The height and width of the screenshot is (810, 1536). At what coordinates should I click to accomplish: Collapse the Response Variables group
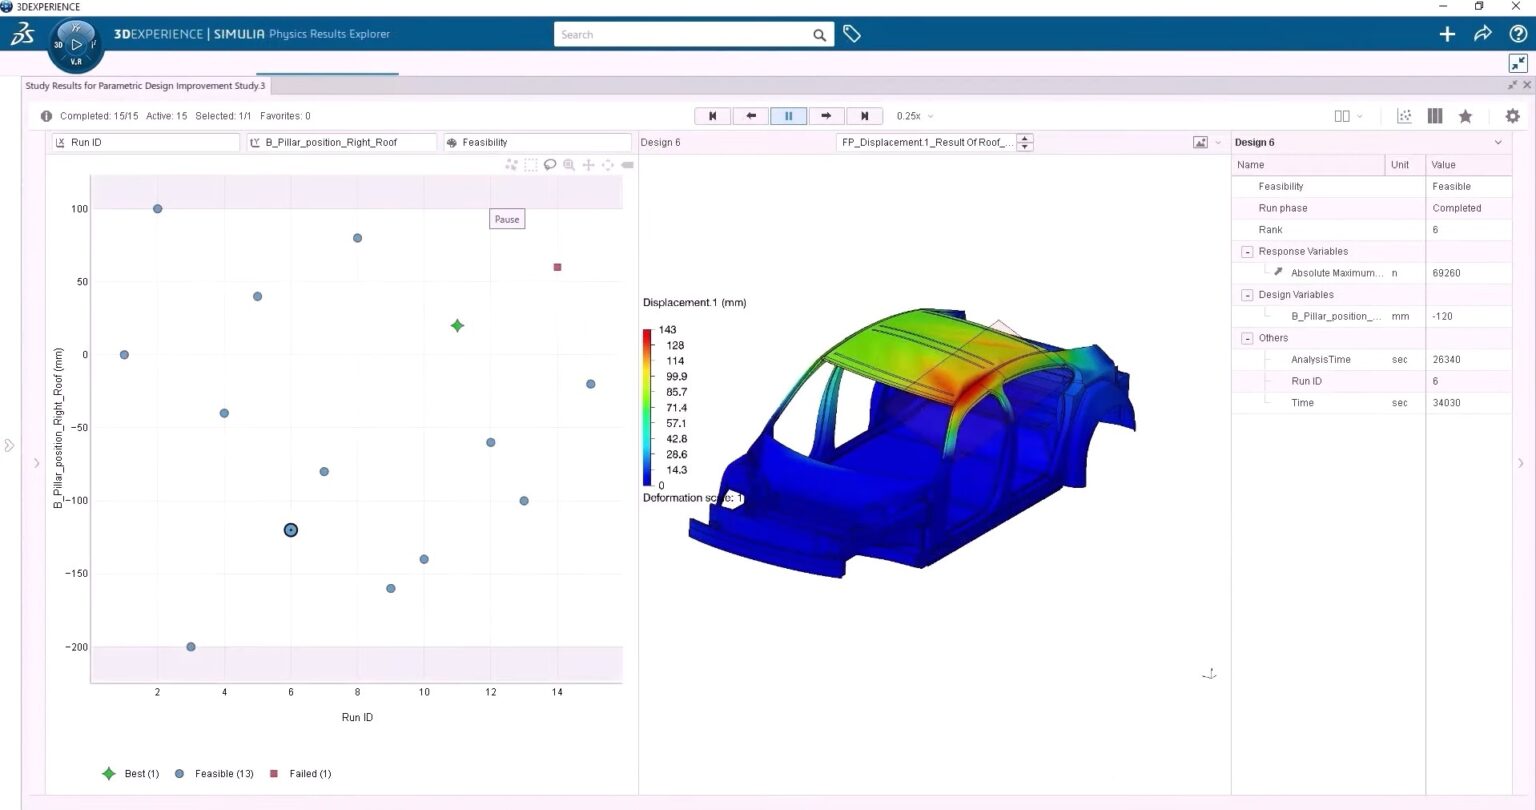coord(1247,251)
